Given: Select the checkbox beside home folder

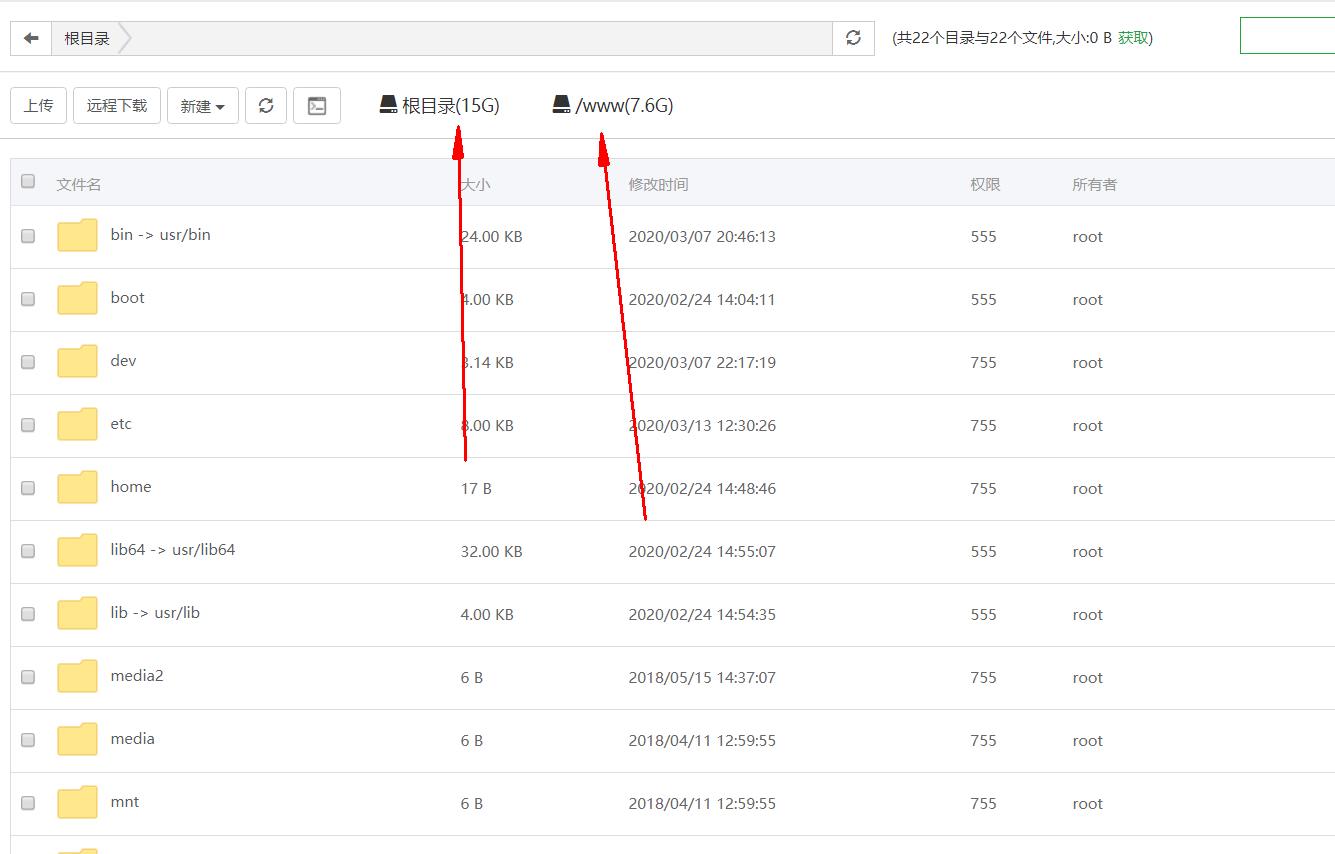Looking at the screenshot, I should click(x=28, y=488).
